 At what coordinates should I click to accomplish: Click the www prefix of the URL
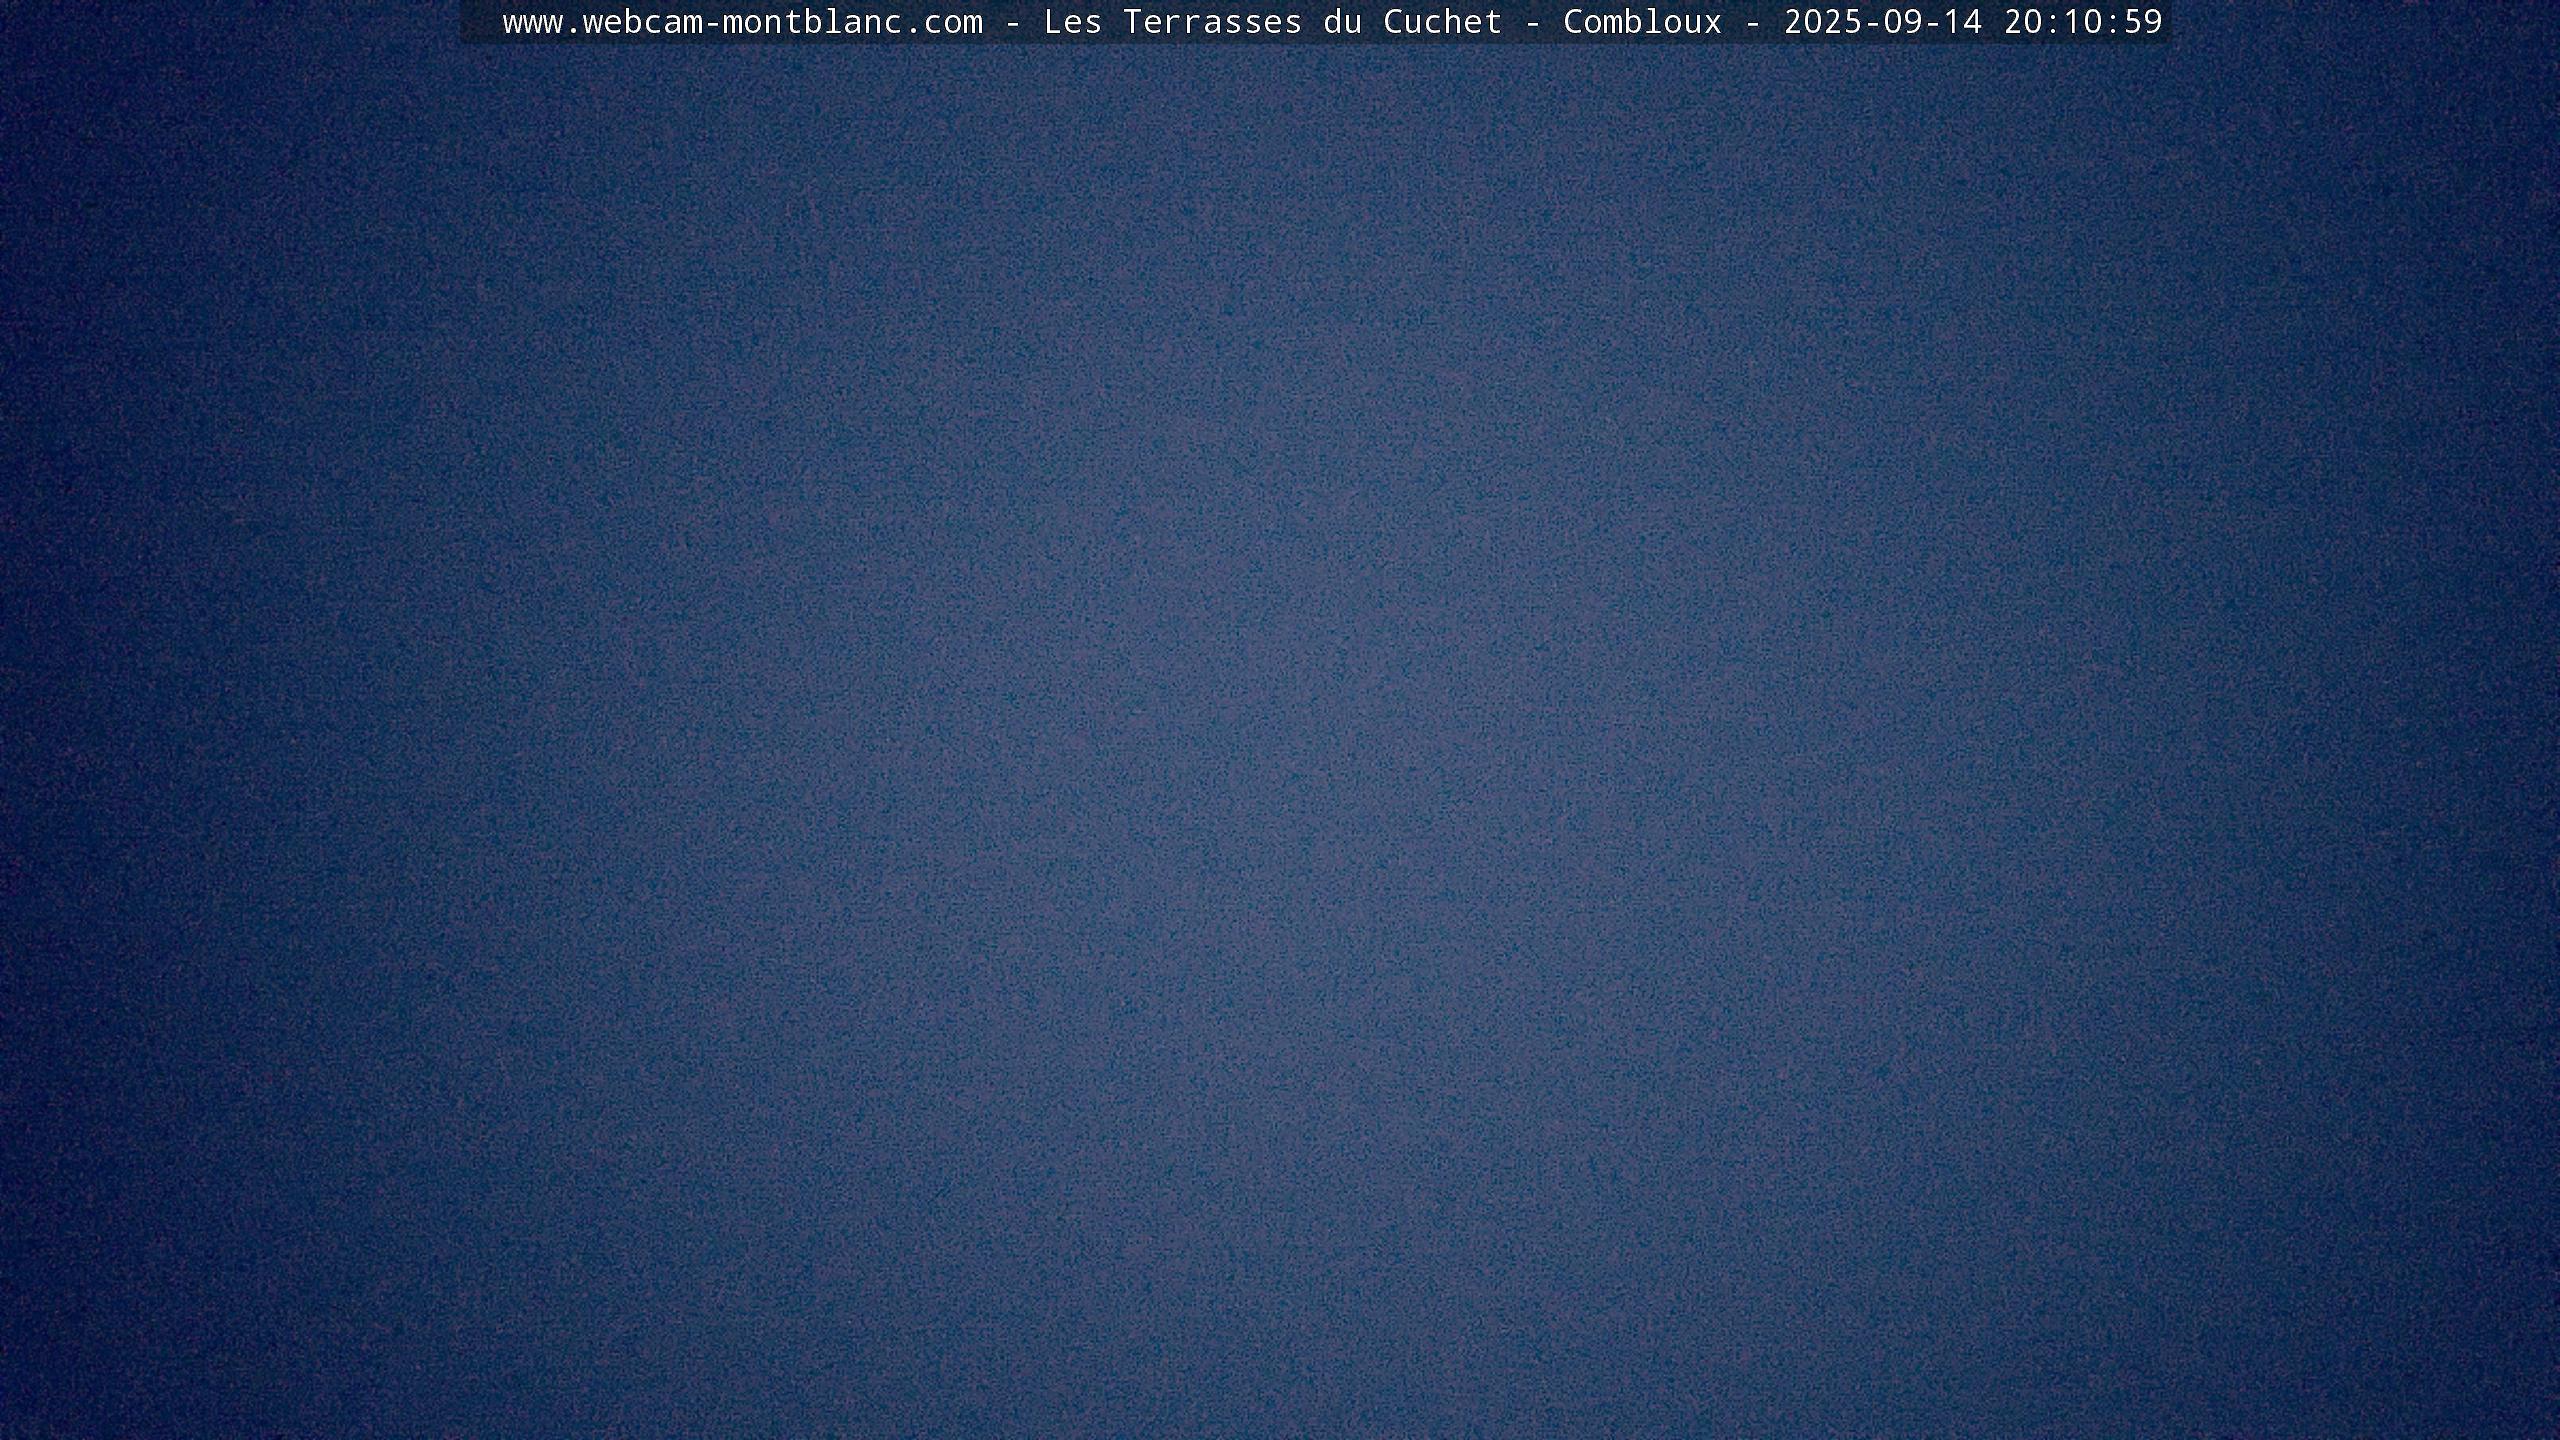pos(532,22)
